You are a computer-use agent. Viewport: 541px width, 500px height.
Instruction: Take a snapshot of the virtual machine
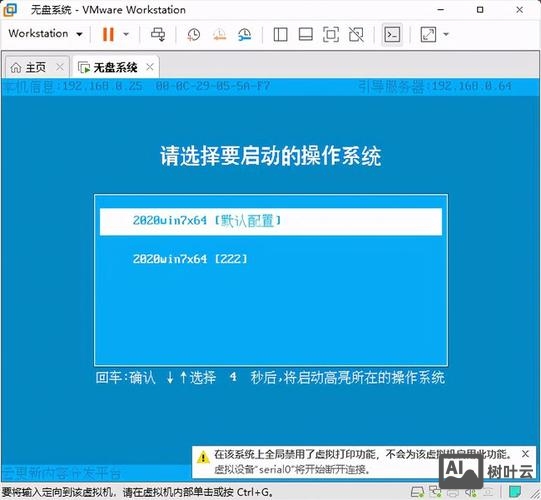[x=194, y=35]
